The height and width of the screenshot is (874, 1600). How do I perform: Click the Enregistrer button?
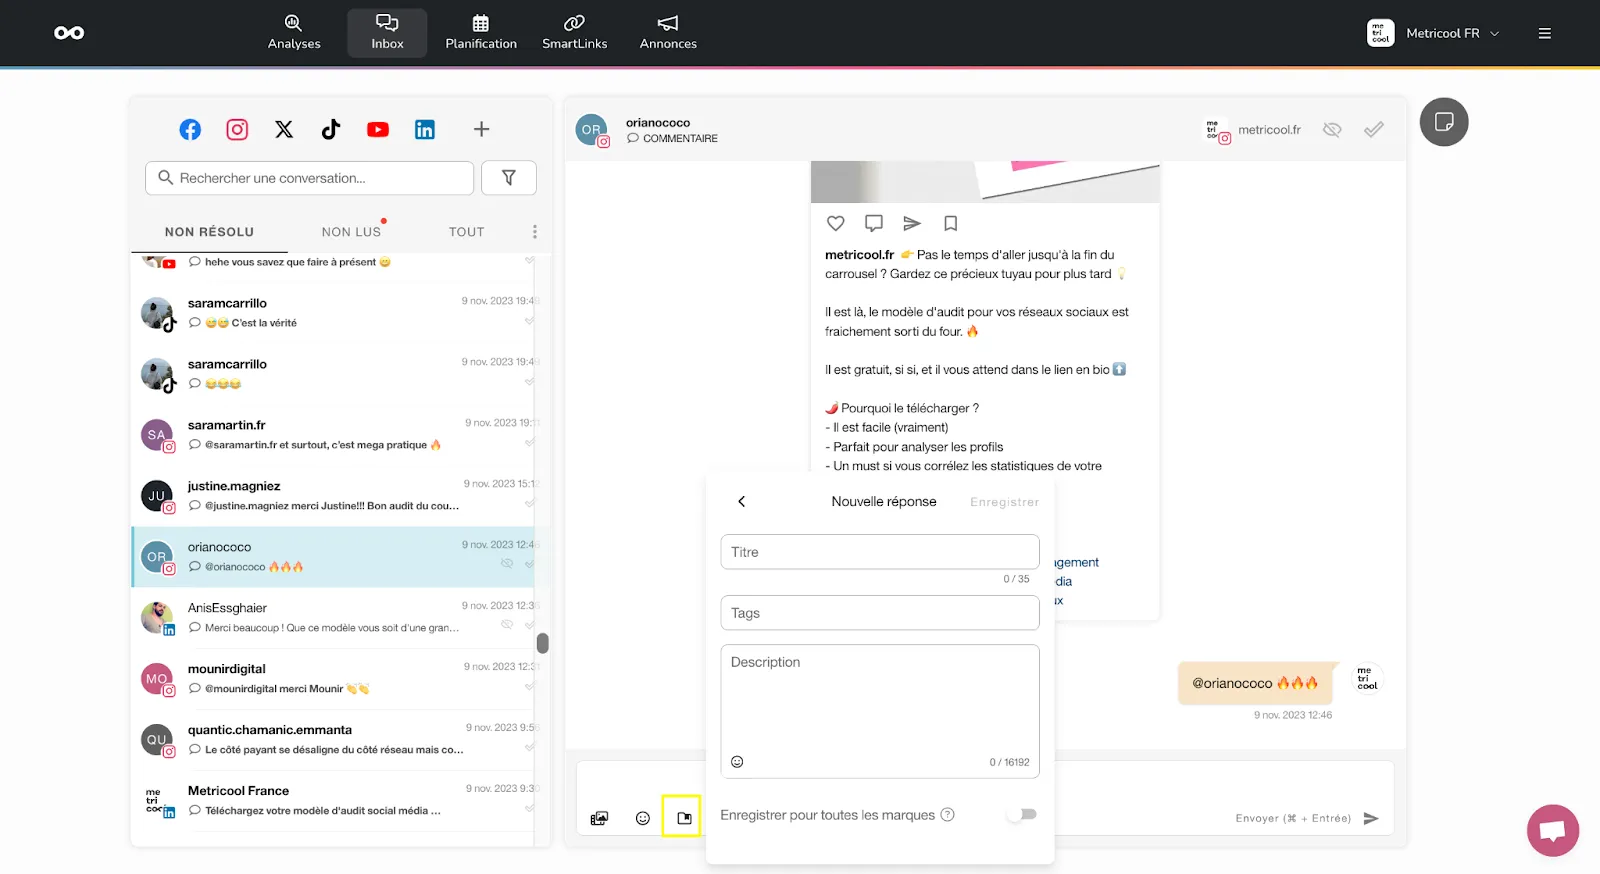coord(1004,502)
